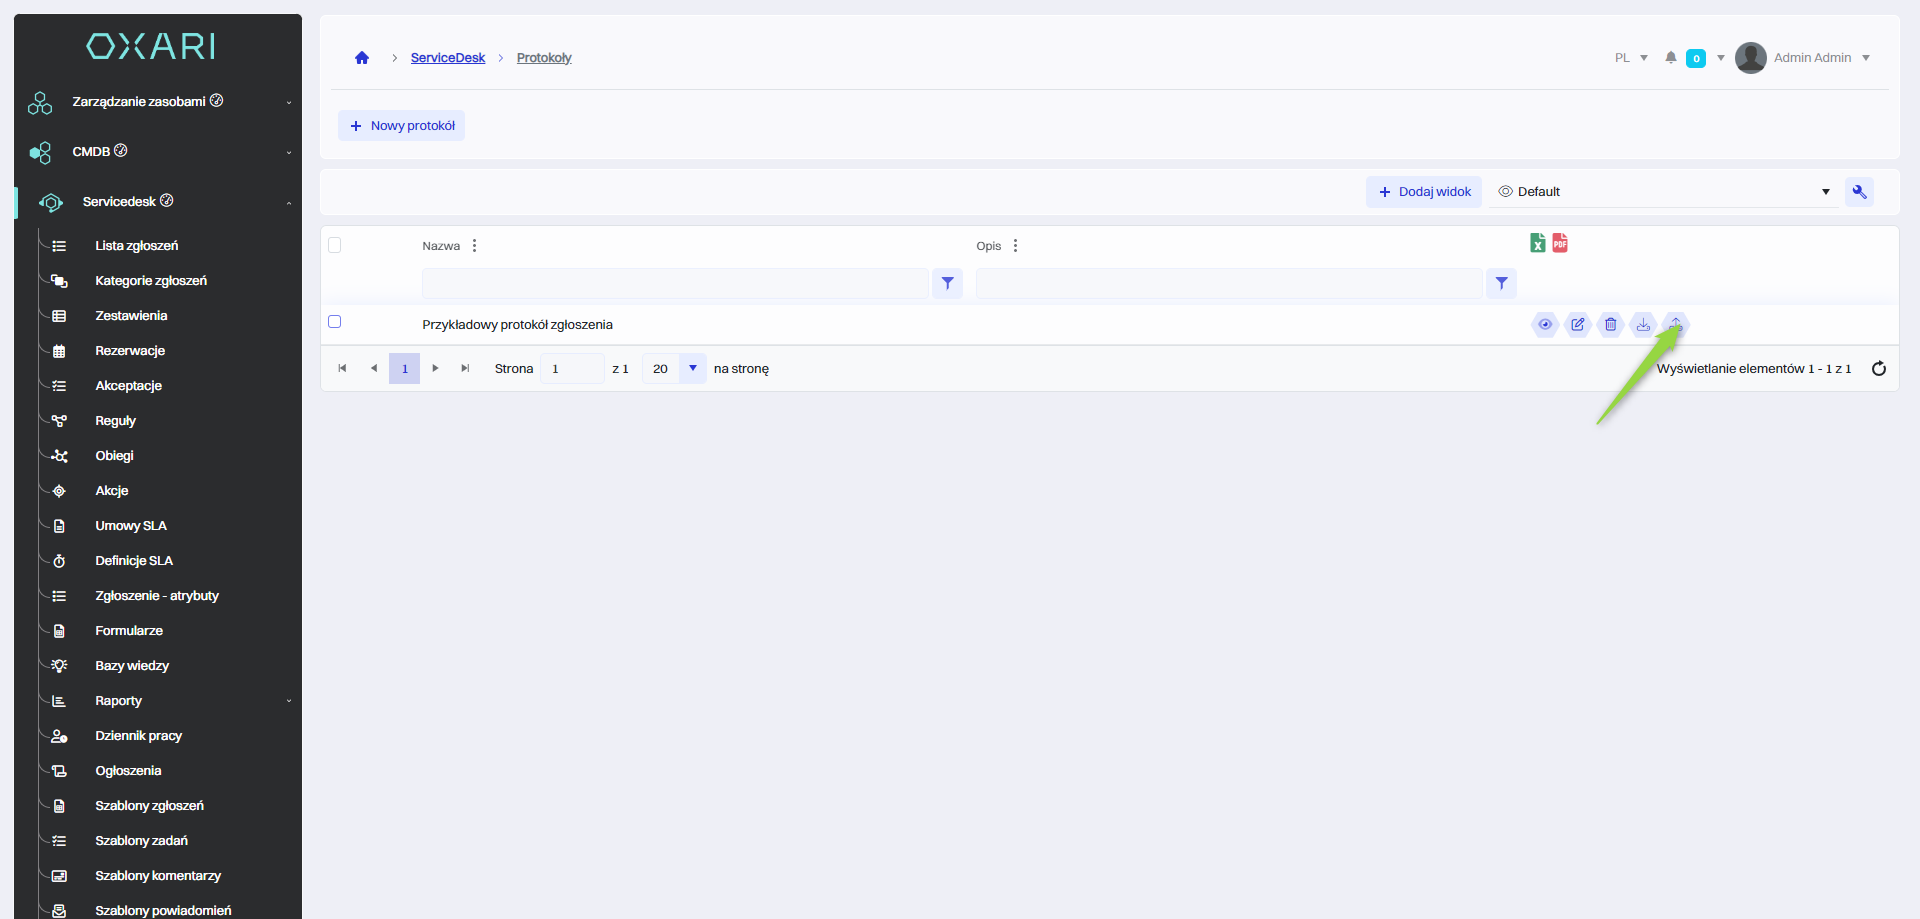Preview the protocol using the eye icon
The width and height of the screenshot is (1920, 919).
click(1545, 324)
